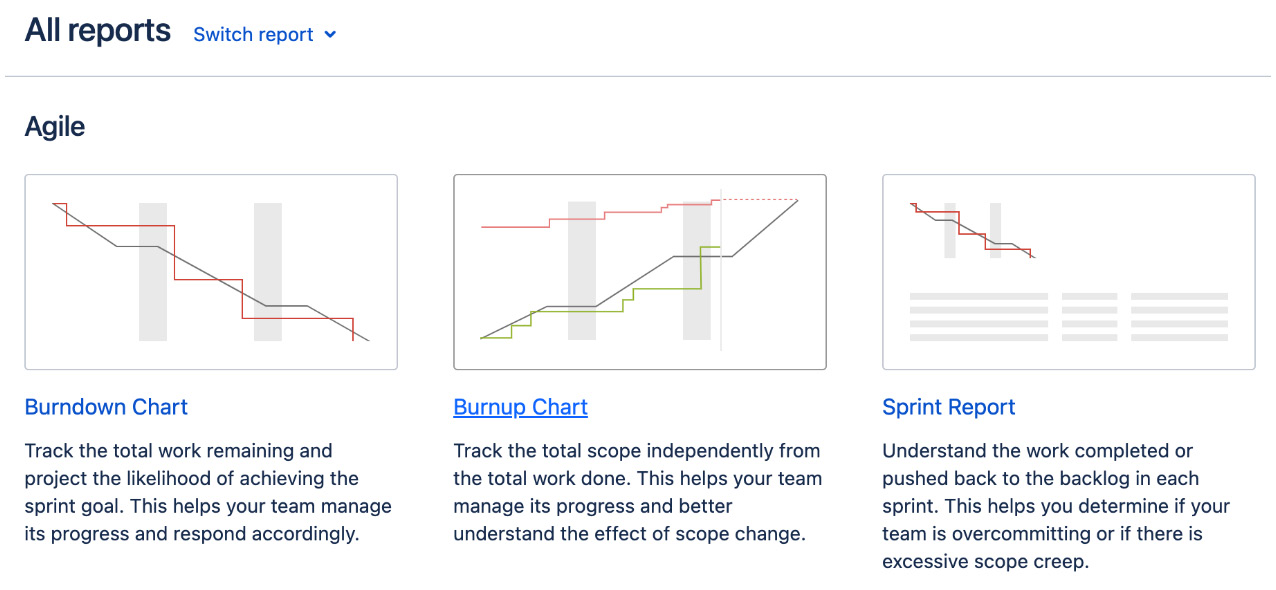Click the chart graphic inside Burndown Chart card
The image size is (1276, 590).
click(210, 270)
